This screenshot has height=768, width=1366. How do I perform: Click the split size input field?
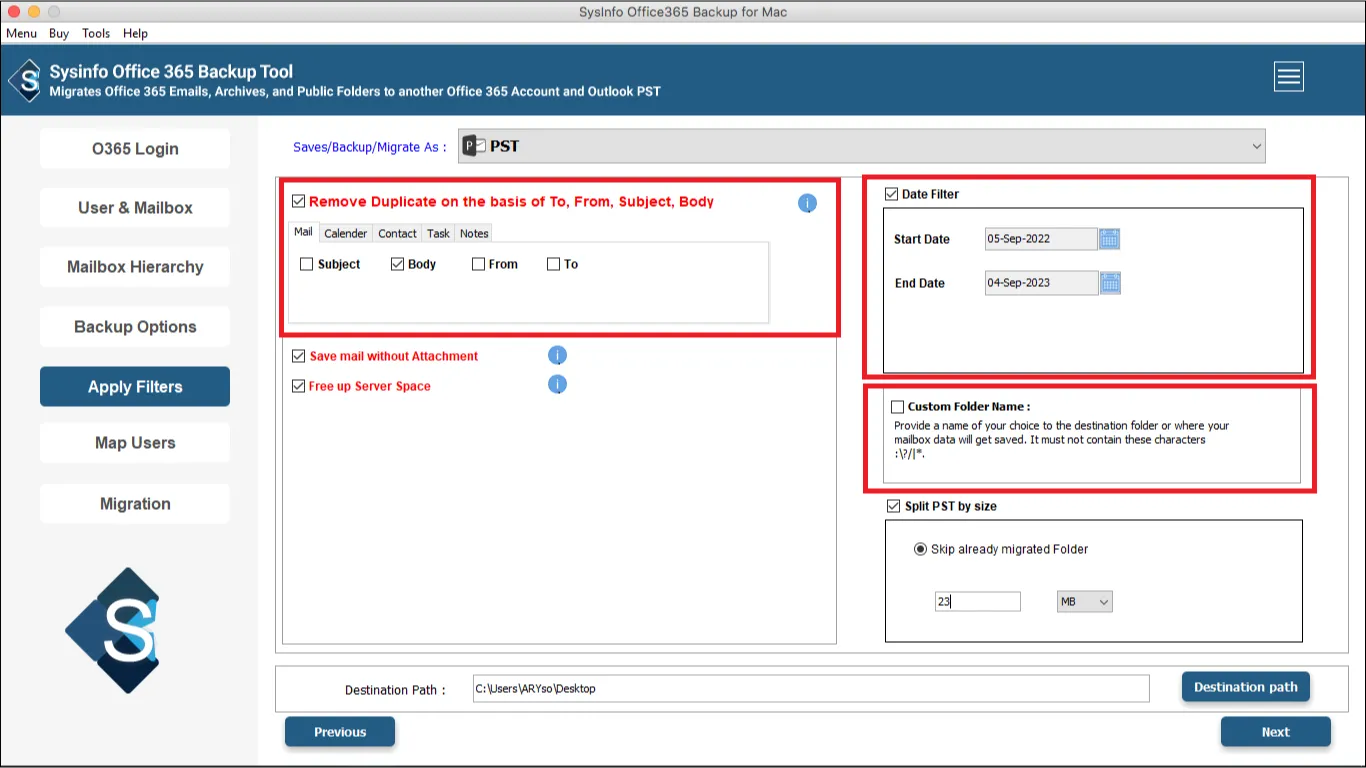click(x=977, y=602)
